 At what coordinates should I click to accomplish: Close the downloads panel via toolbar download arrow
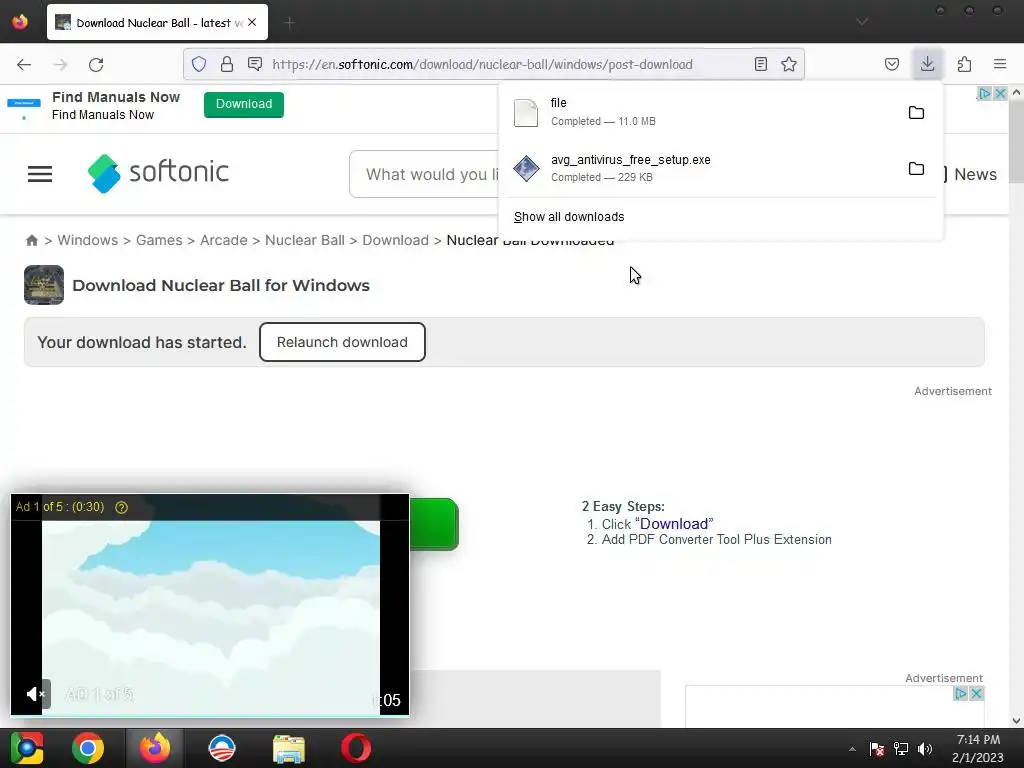pos(927,64)
